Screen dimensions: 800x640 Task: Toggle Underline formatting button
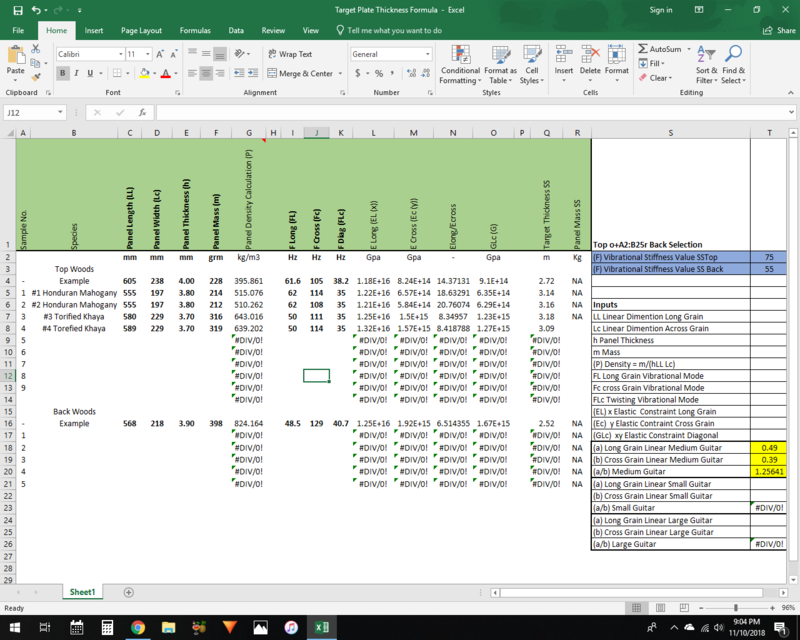pyautogui.click(x=90, y=73)
